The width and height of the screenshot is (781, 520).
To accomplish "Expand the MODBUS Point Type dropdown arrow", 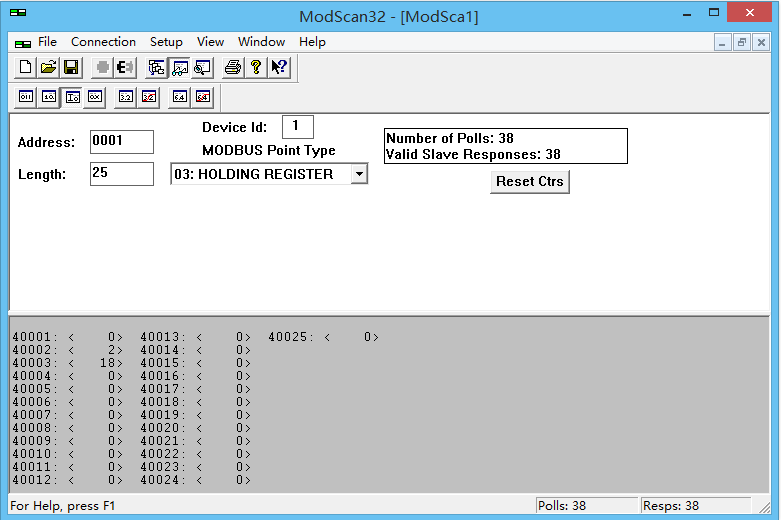I will (359, 174).
